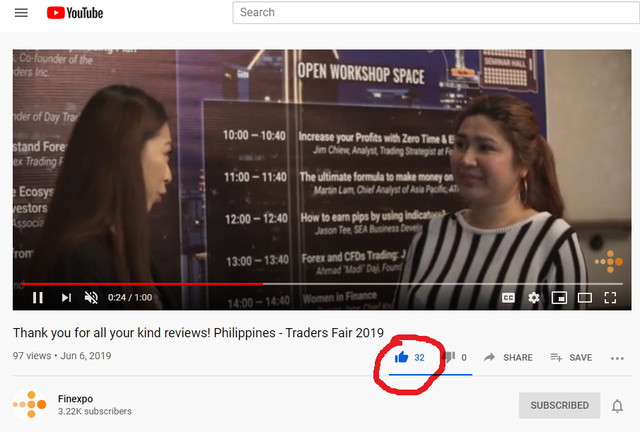Open more actions ellipsis menu

(x=617, y=358)
